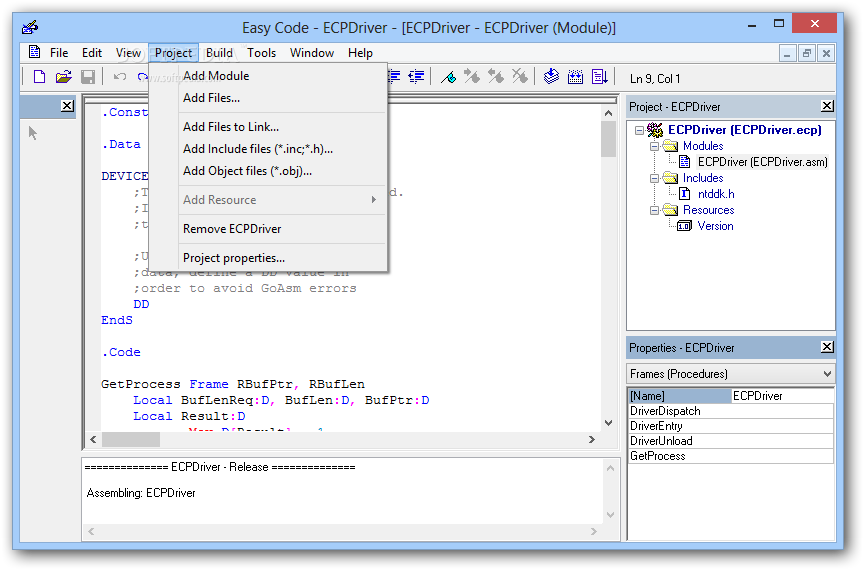This screenshot has width=864, height=570.
Task: Select ECPDriver (ECPDriver.asm) in tree
Action: click(763, 162)
